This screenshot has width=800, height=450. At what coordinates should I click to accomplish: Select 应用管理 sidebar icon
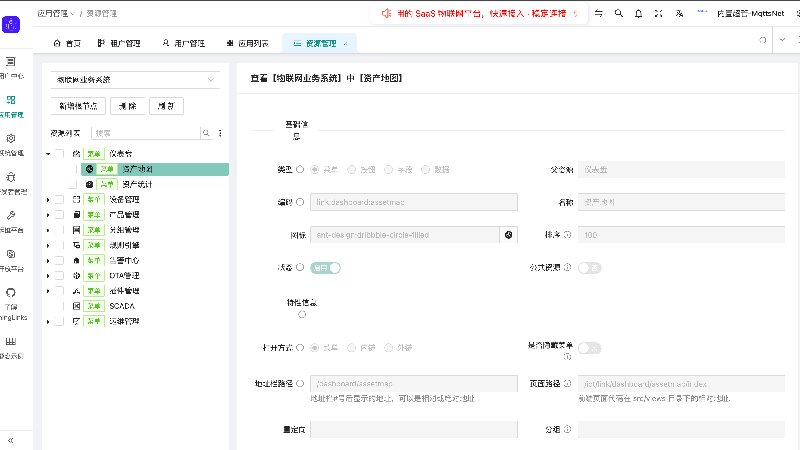pos(11,100)
